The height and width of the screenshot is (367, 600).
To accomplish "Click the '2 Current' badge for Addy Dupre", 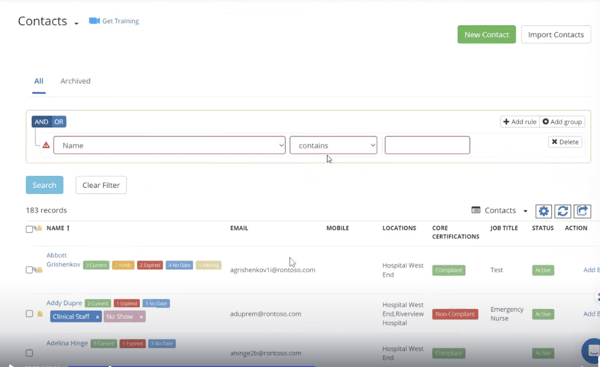I will [x=98, y=303].
